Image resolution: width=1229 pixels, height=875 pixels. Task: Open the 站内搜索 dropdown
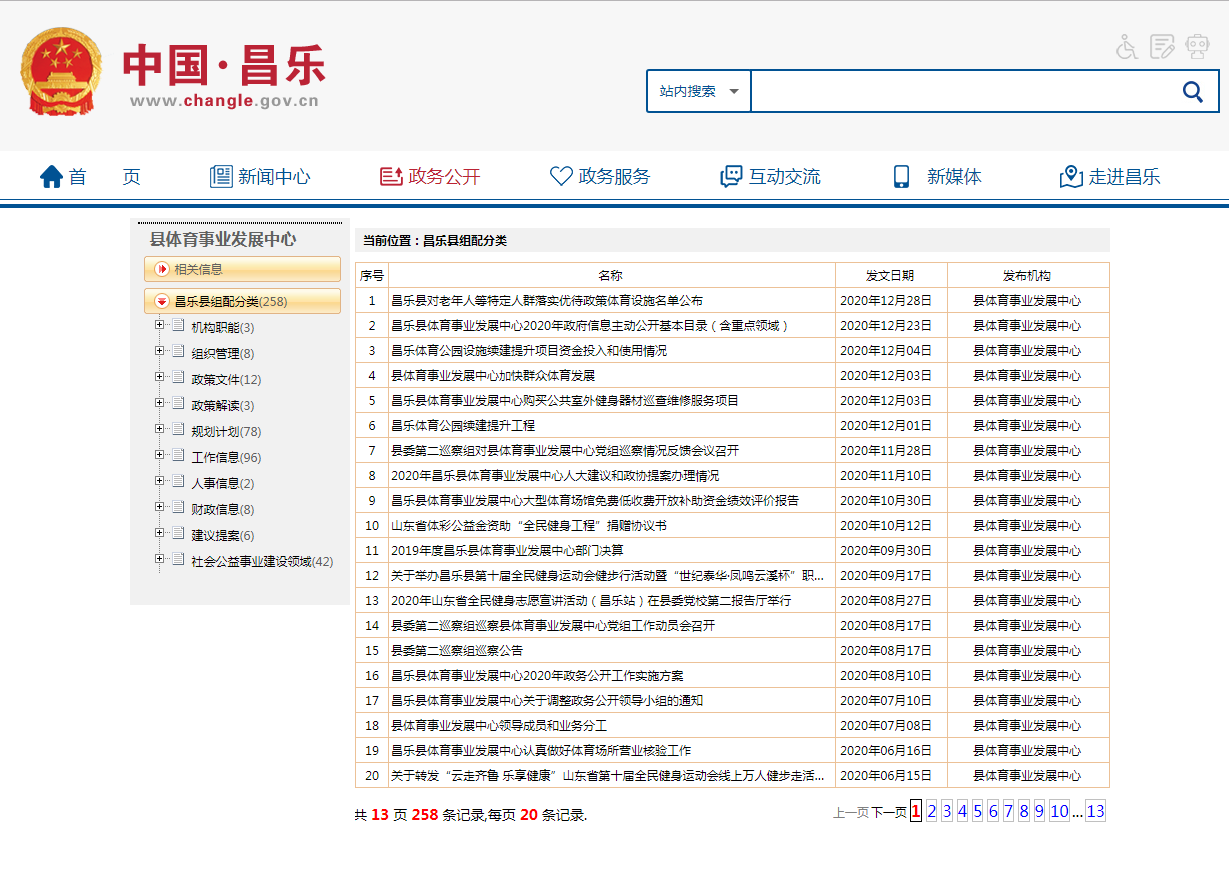(x=699, y=91)
